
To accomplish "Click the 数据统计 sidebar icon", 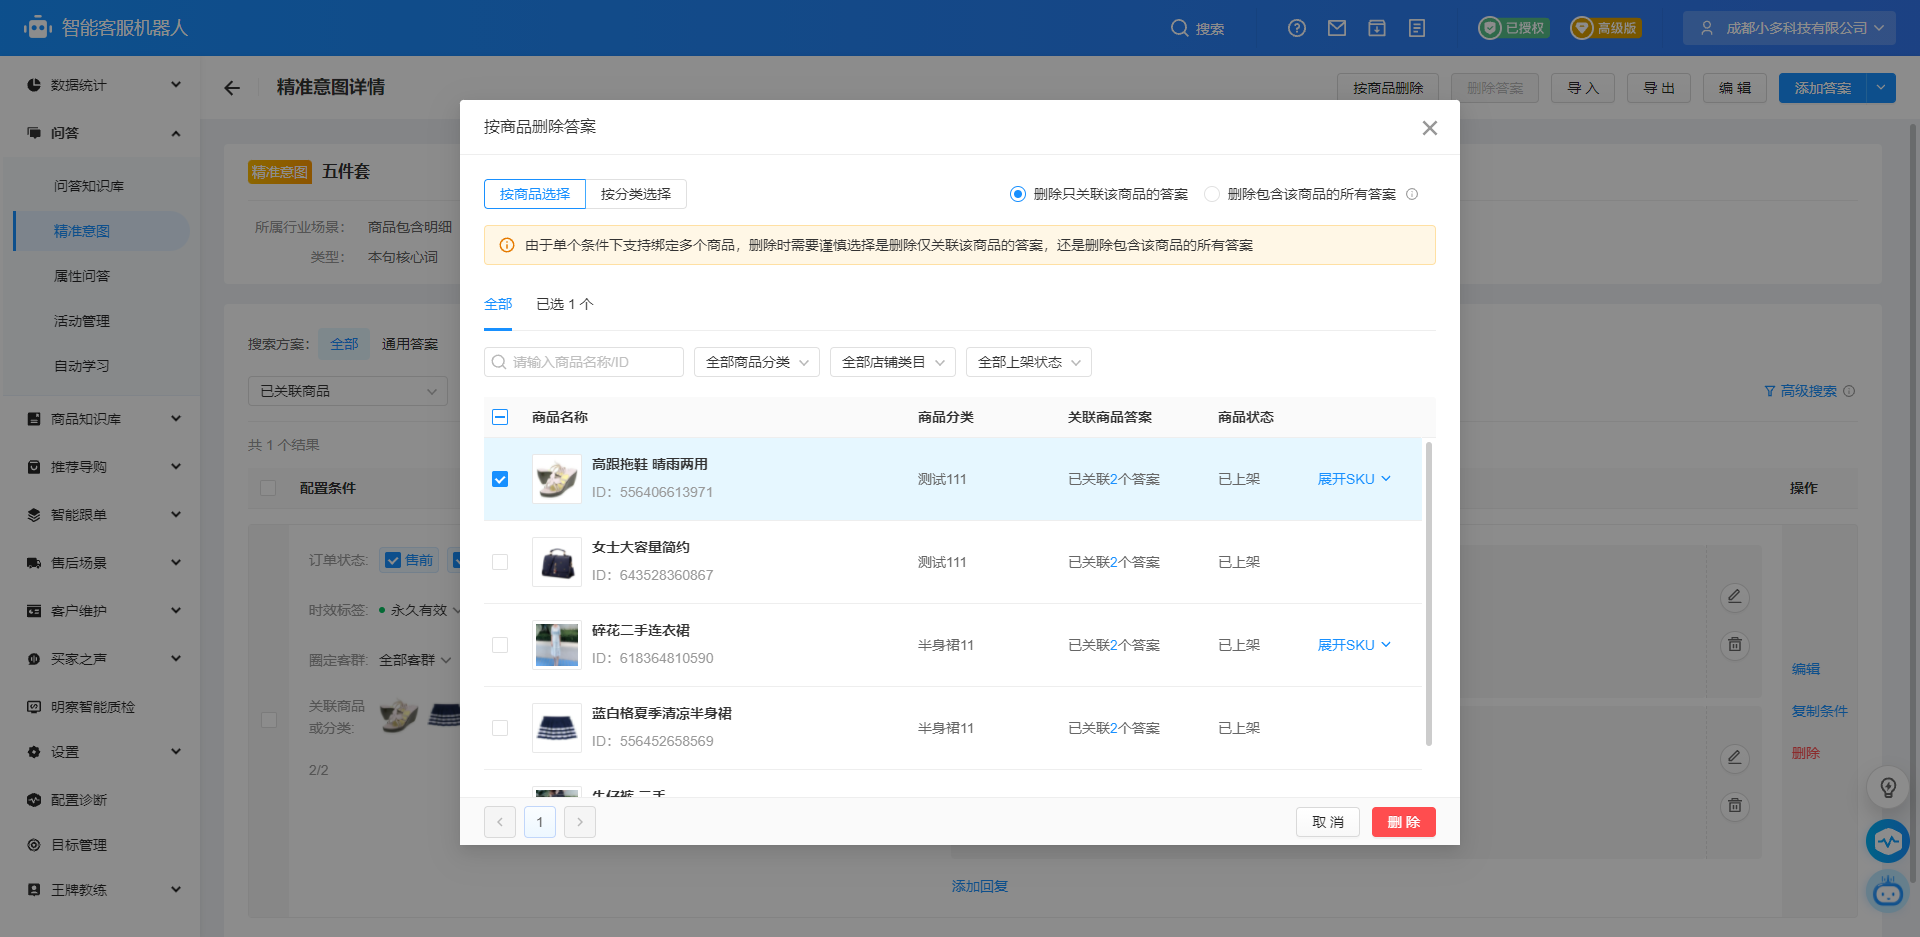I will point(34,85).
